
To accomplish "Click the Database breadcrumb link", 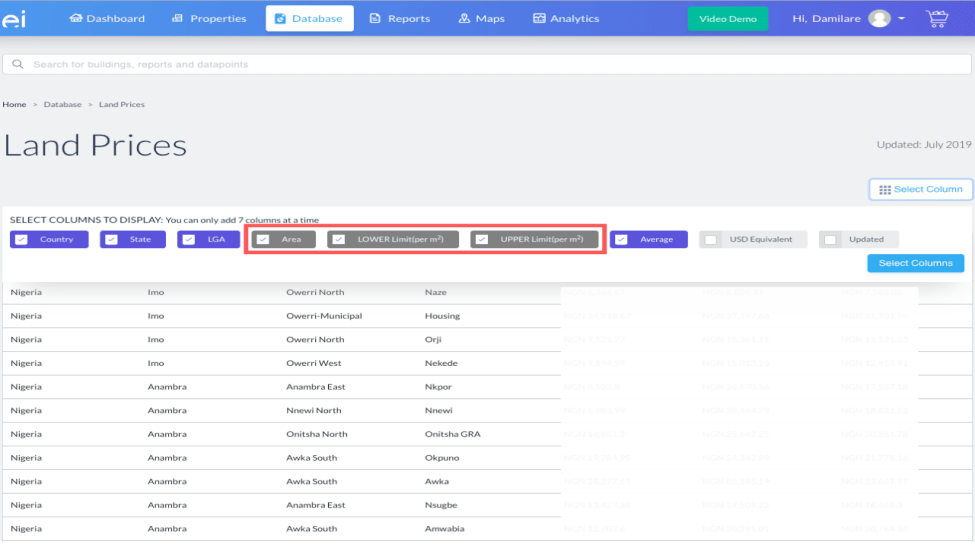I will click(62, 104).
